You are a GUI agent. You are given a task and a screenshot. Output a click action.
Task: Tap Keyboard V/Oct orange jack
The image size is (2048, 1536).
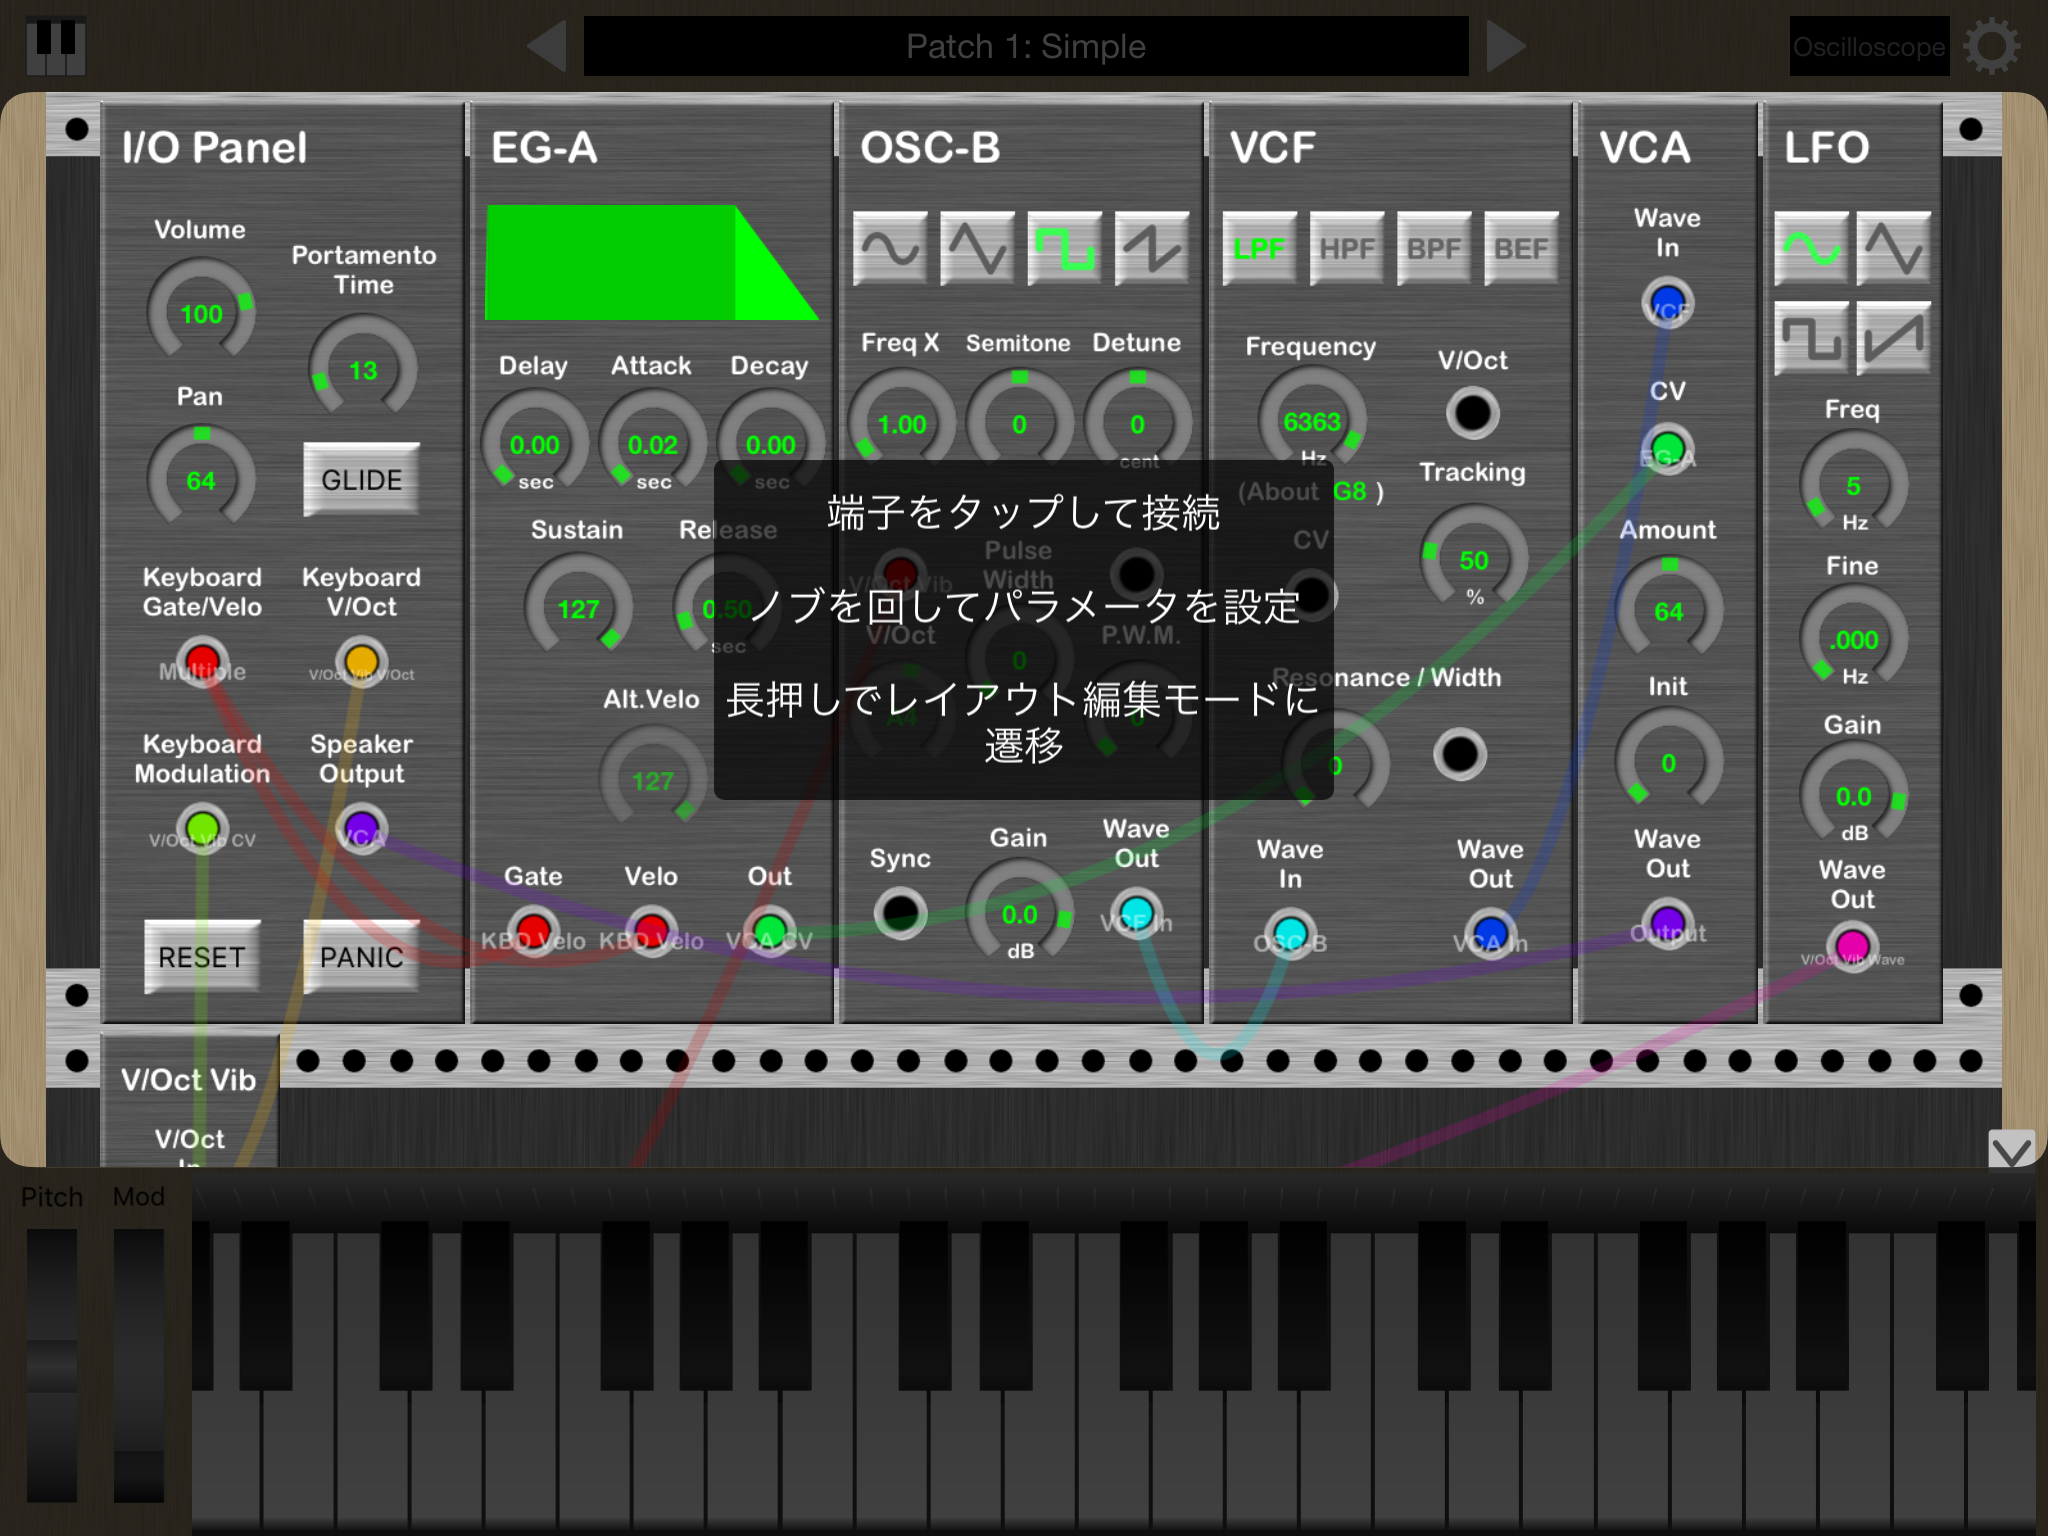point(361,662)
